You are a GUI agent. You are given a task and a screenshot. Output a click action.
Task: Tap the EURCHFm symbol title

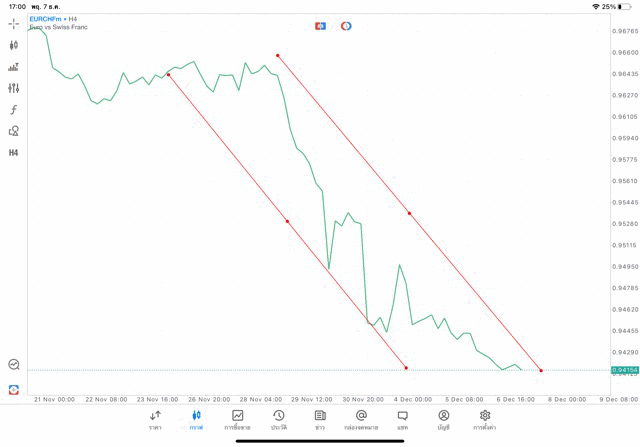point(46,19)
